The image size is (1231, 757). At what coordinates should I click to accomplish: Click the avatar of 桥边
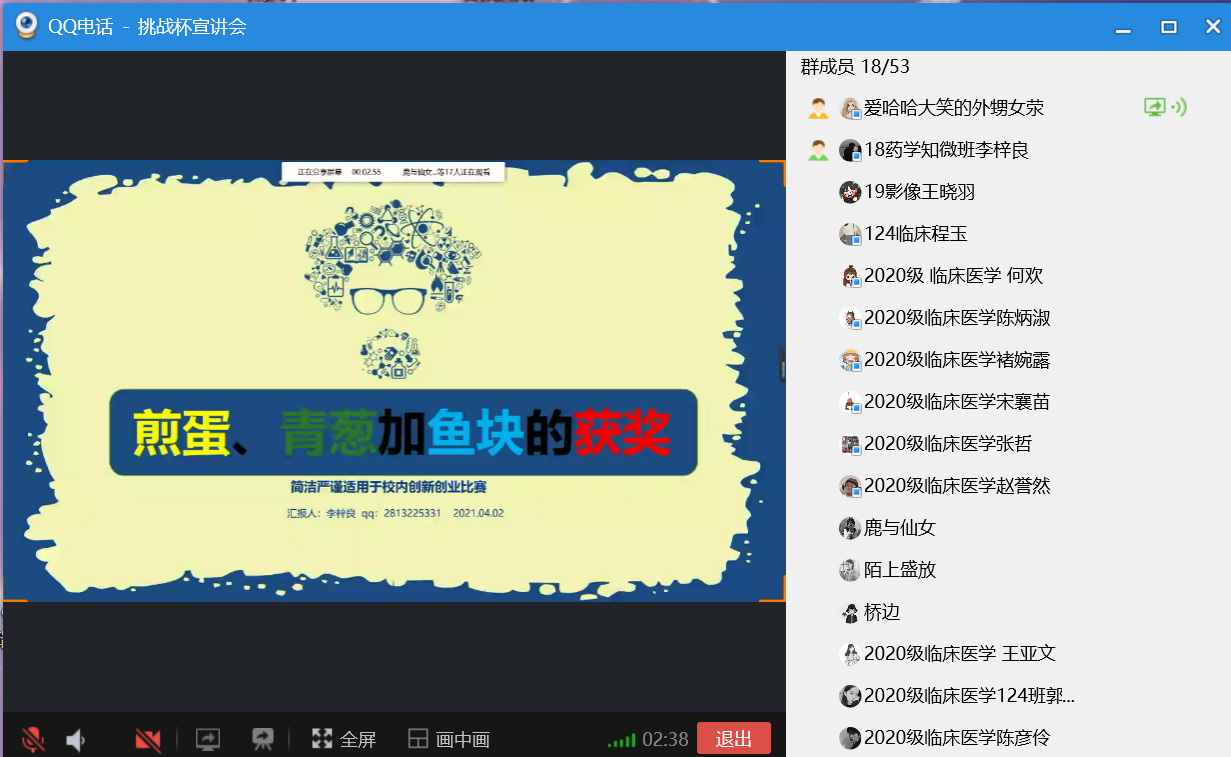[x=850, y=612]
